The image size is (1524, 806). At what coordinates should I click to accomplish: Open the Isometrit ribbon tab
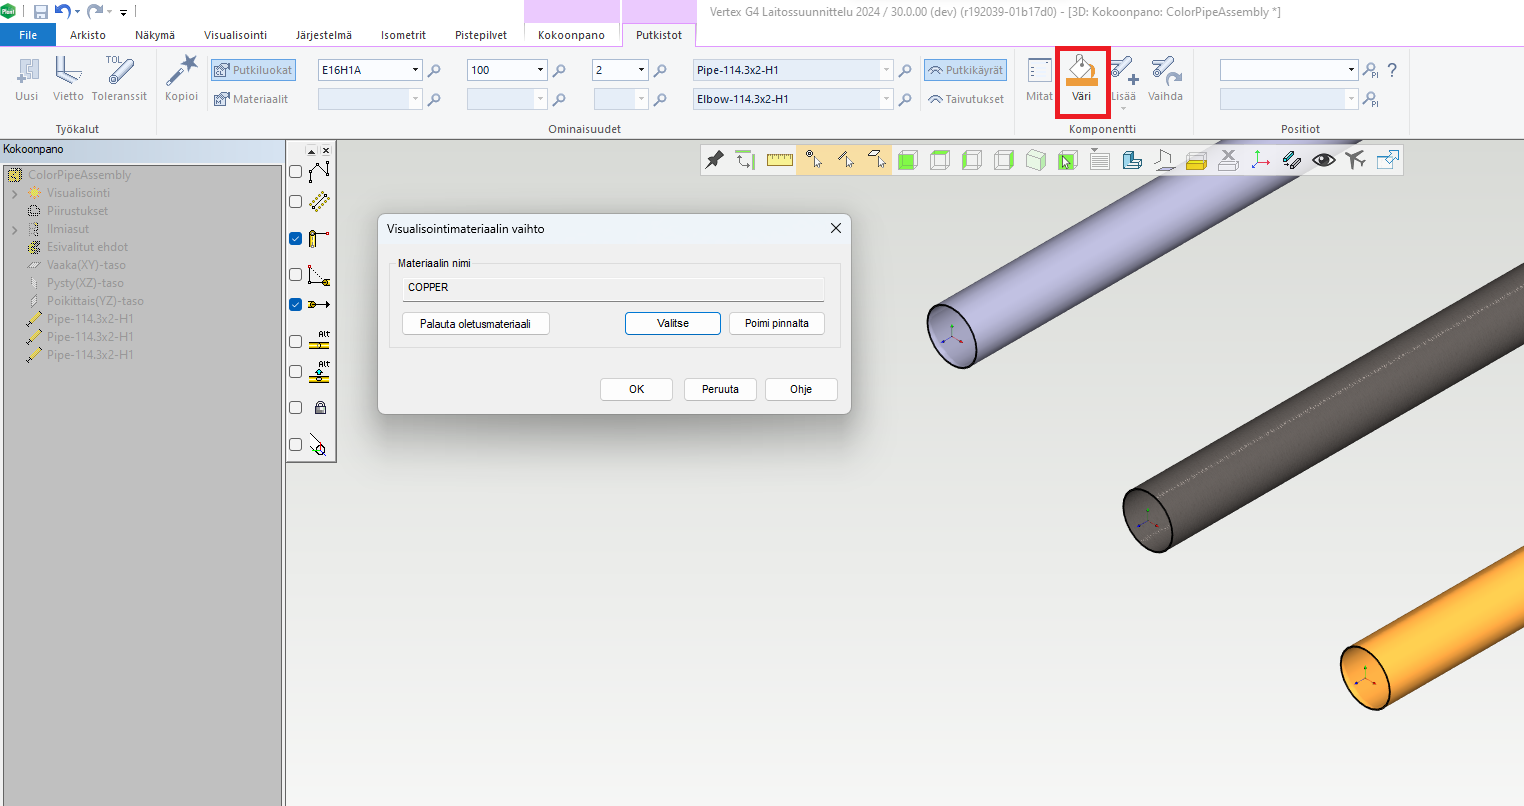403,35
